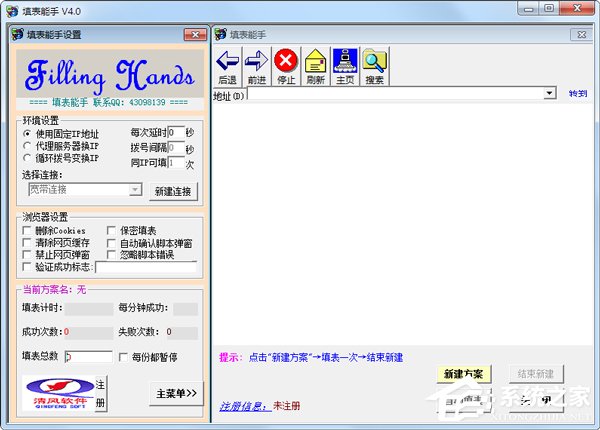Image resolution: width=600 pixels, height=430 pixels.
Task: Click the 当前方案名: 无 label
Action: (x=54, y=290)
